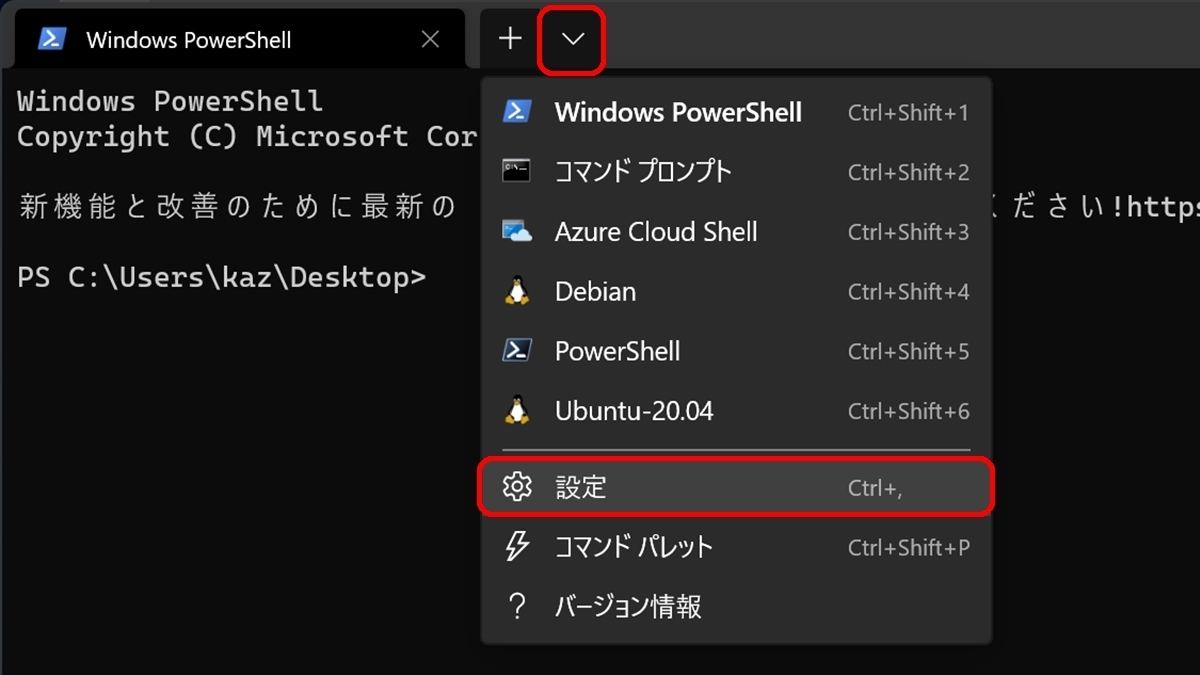Click the Ctrl+Shift+1 shortcut label
Image resolution: width=1200 pixels, height=675 pixels.
[x=908, y=113]
